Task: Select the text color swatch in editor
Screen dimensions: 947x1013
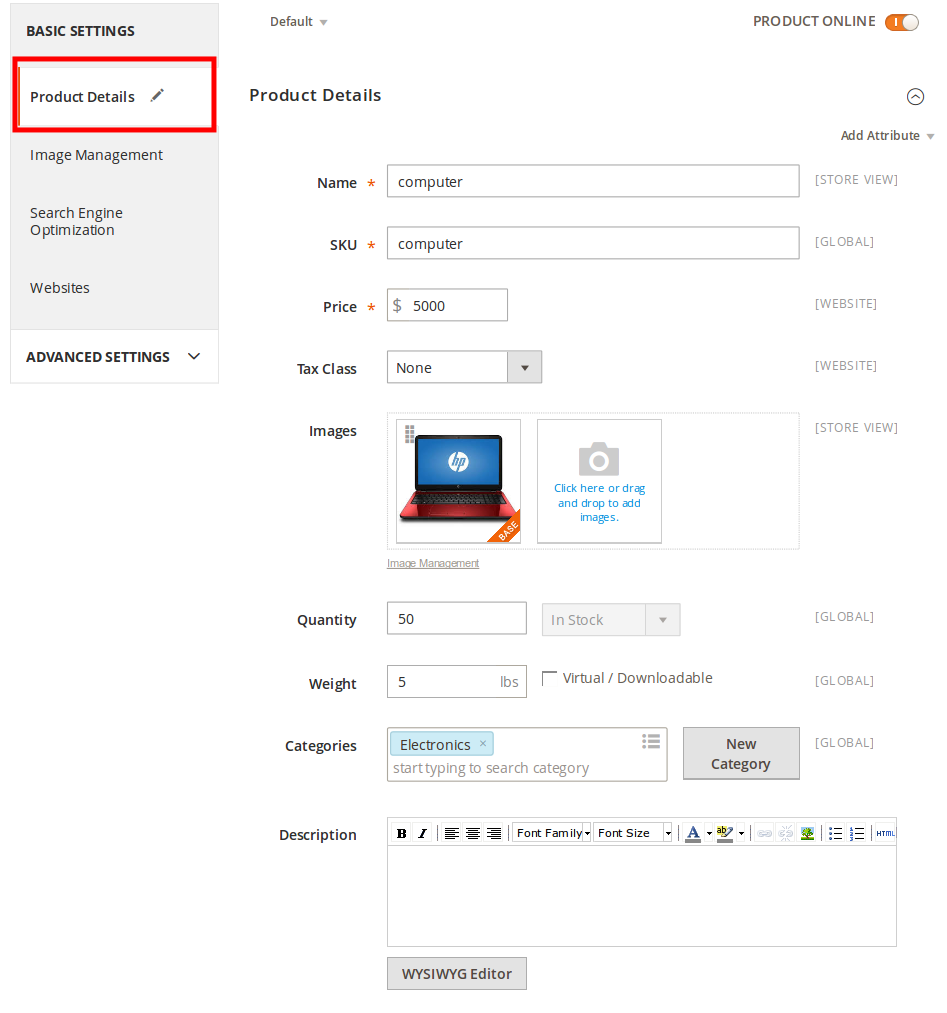Action: [693, 833]
